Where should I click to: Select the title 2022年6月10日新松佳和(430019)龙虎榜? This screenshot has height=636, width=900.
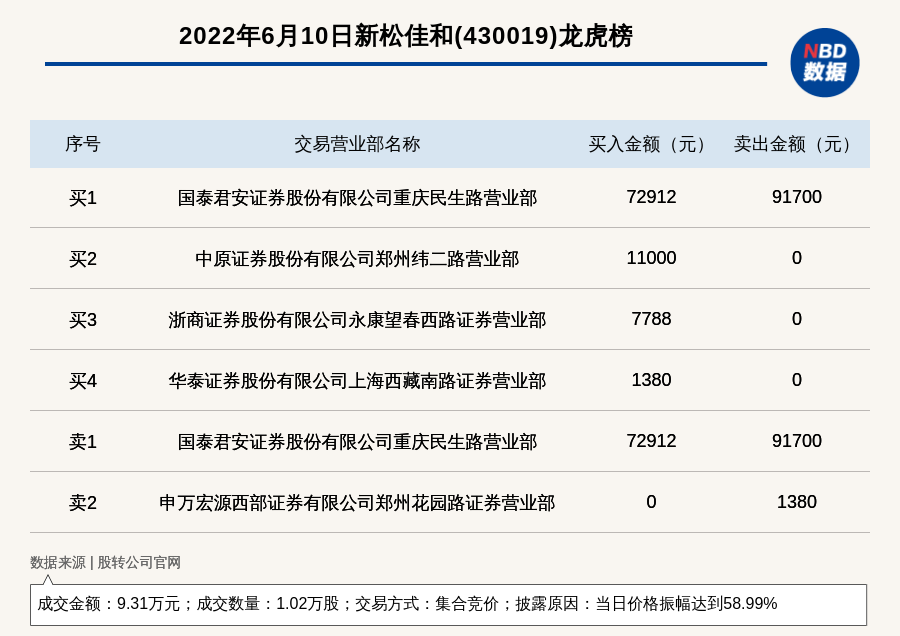(x=406, y=36)
